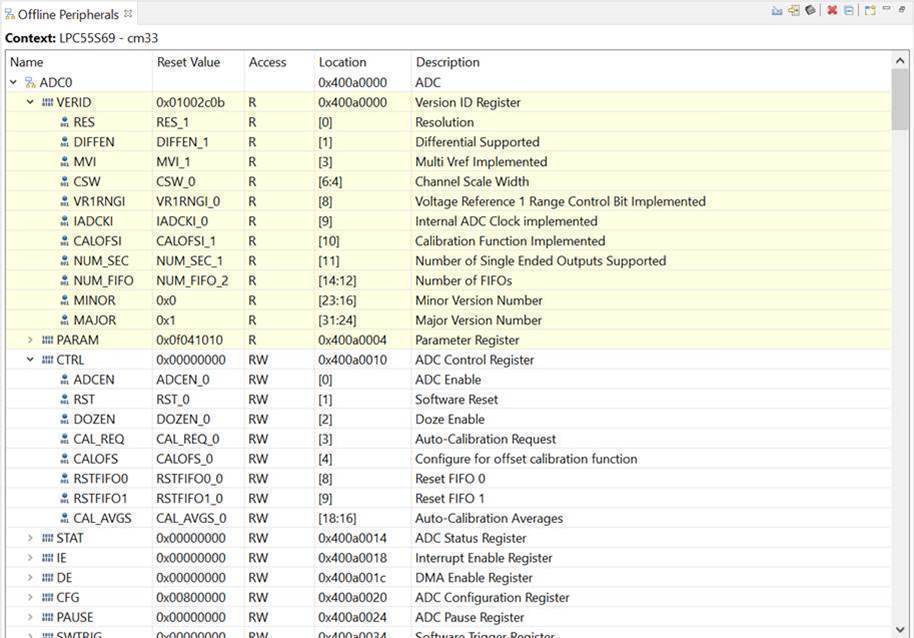Expand the STAT register node

(29, 538)
